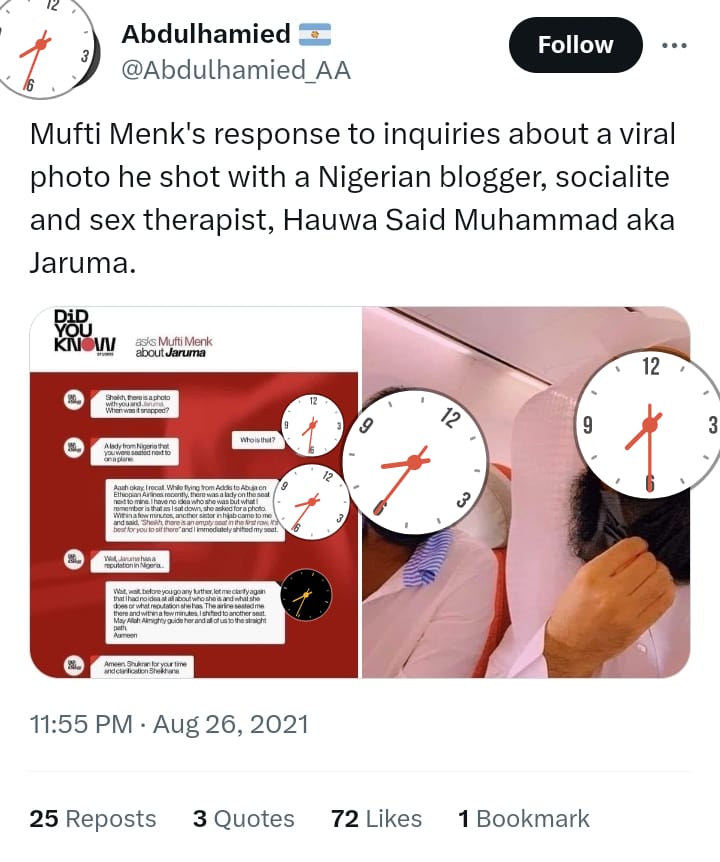This screenshot has width=720, height=862.
Task: Click the Abdulhamied display name
Action: pyautogui.click(x=206, y=34)
